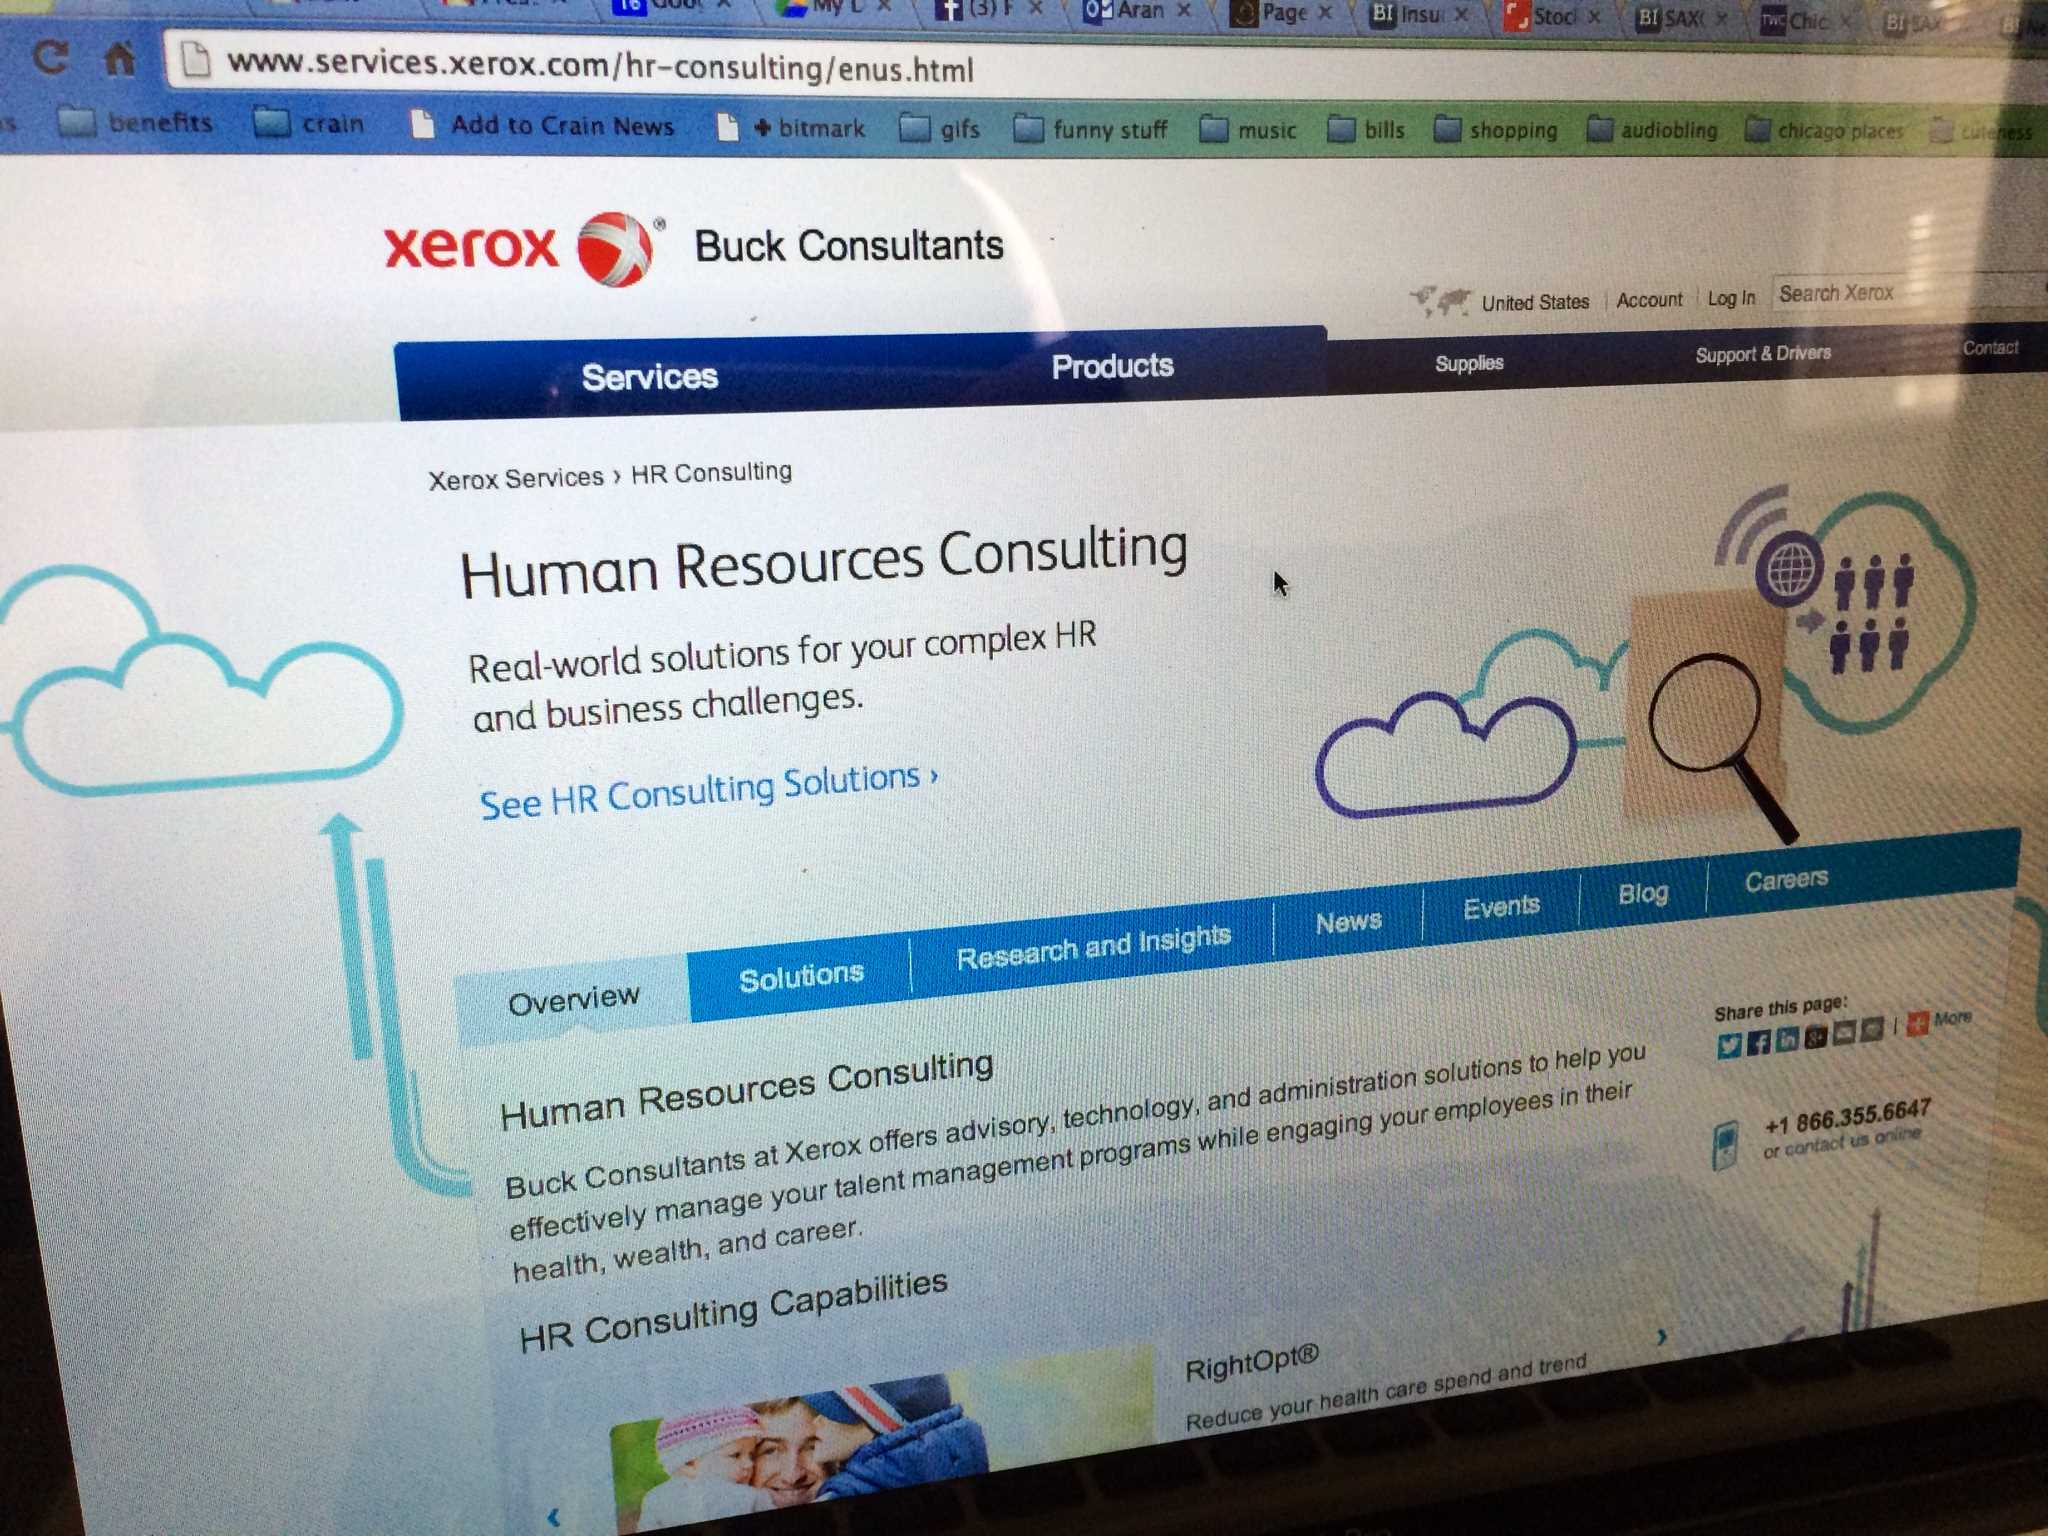Open the benefits bookmark folder
This screenshot has width=2048, height=1536.
[135, 123]
